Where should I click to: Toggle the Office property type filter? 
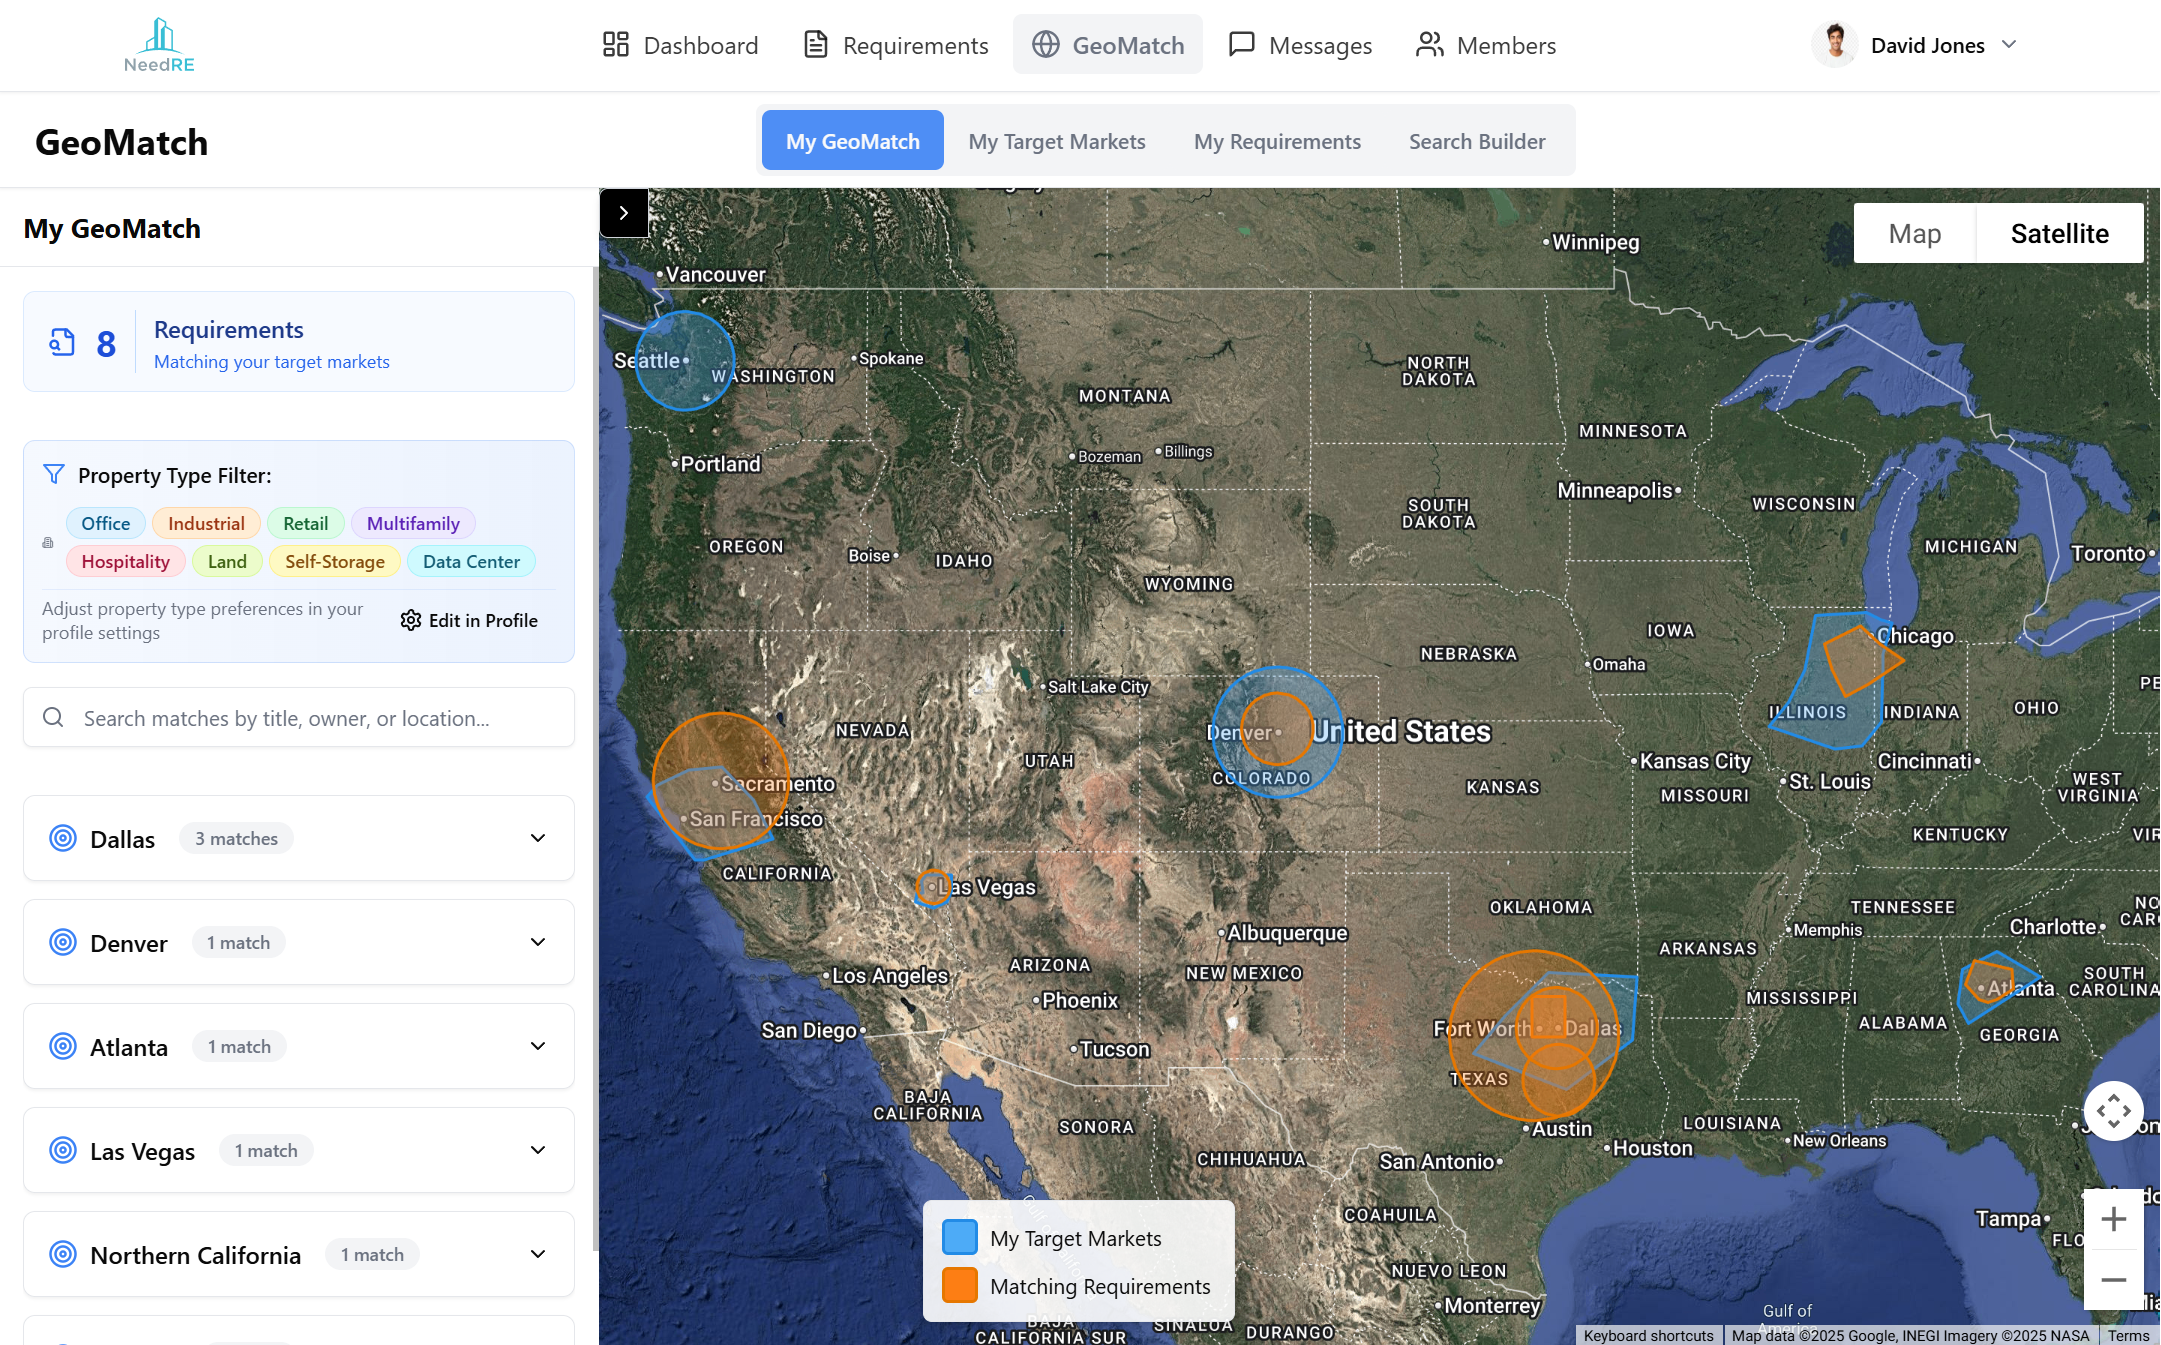point(106,523)
